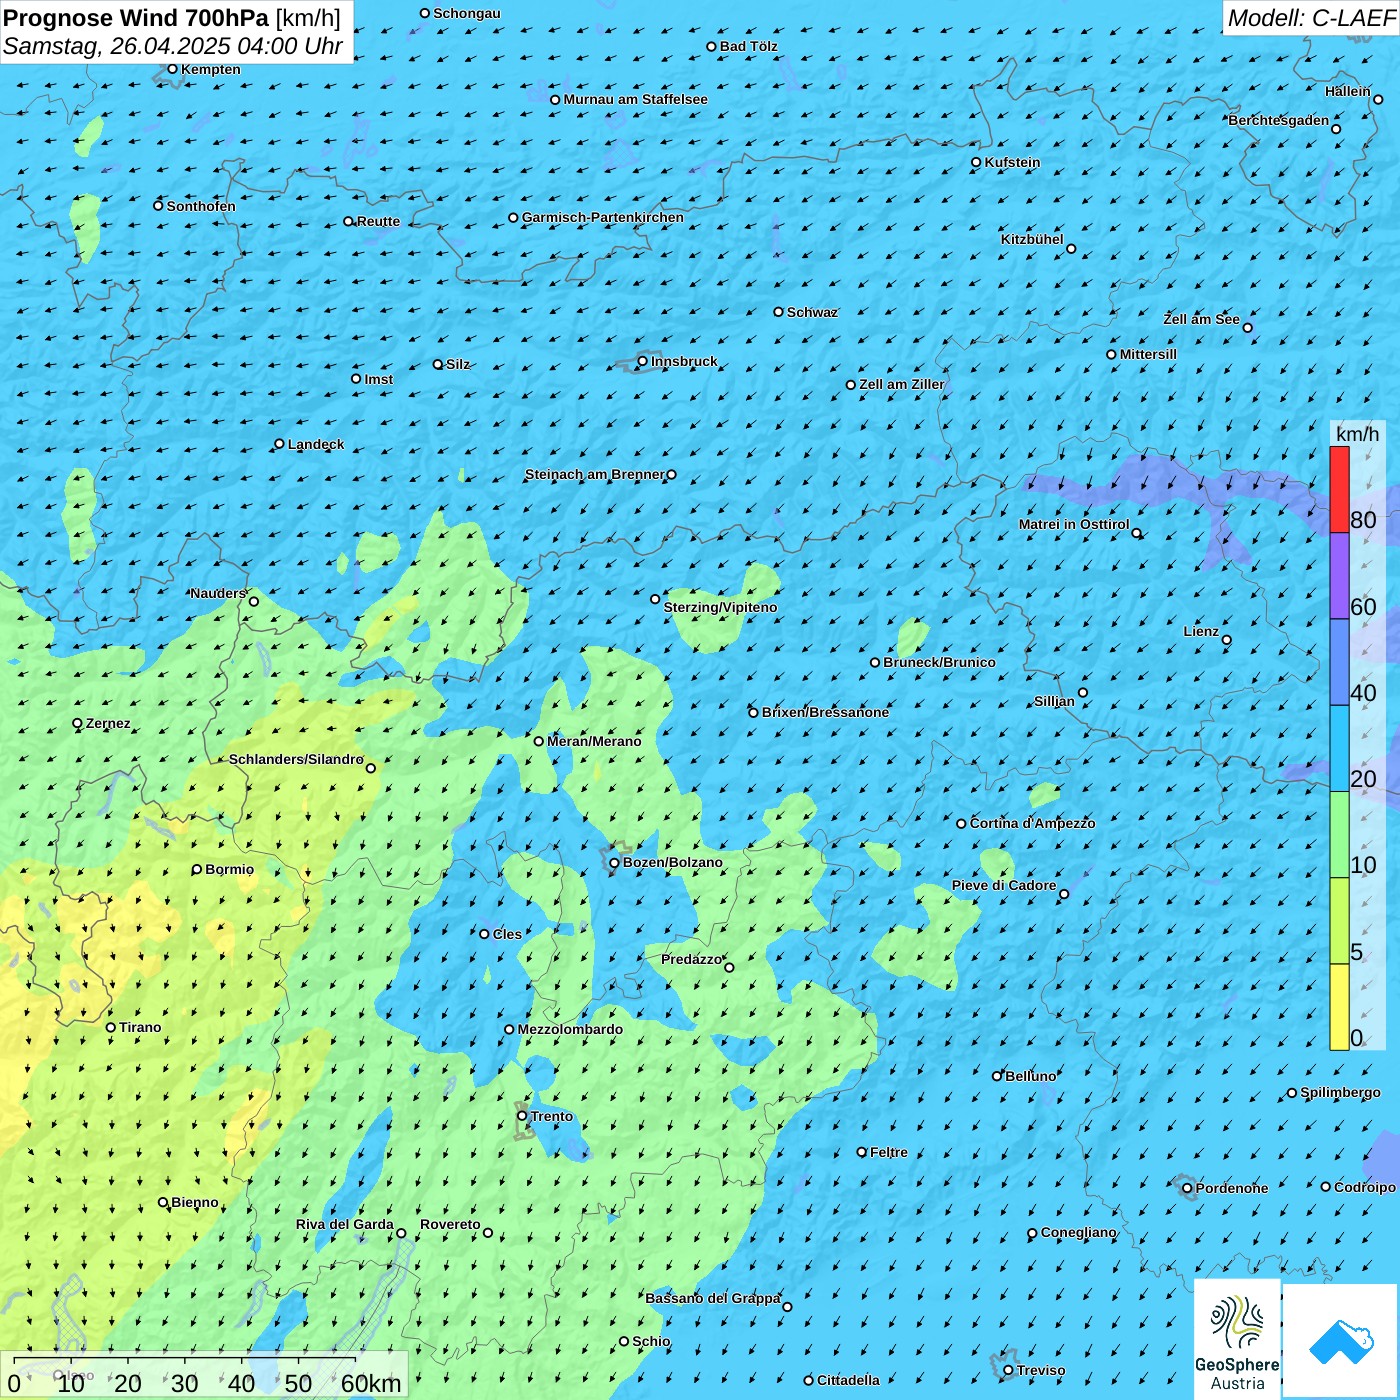Click the Berchtesgaden label
The height and width of the screenshot is (1400, 1400).
tap(1279, 120)
